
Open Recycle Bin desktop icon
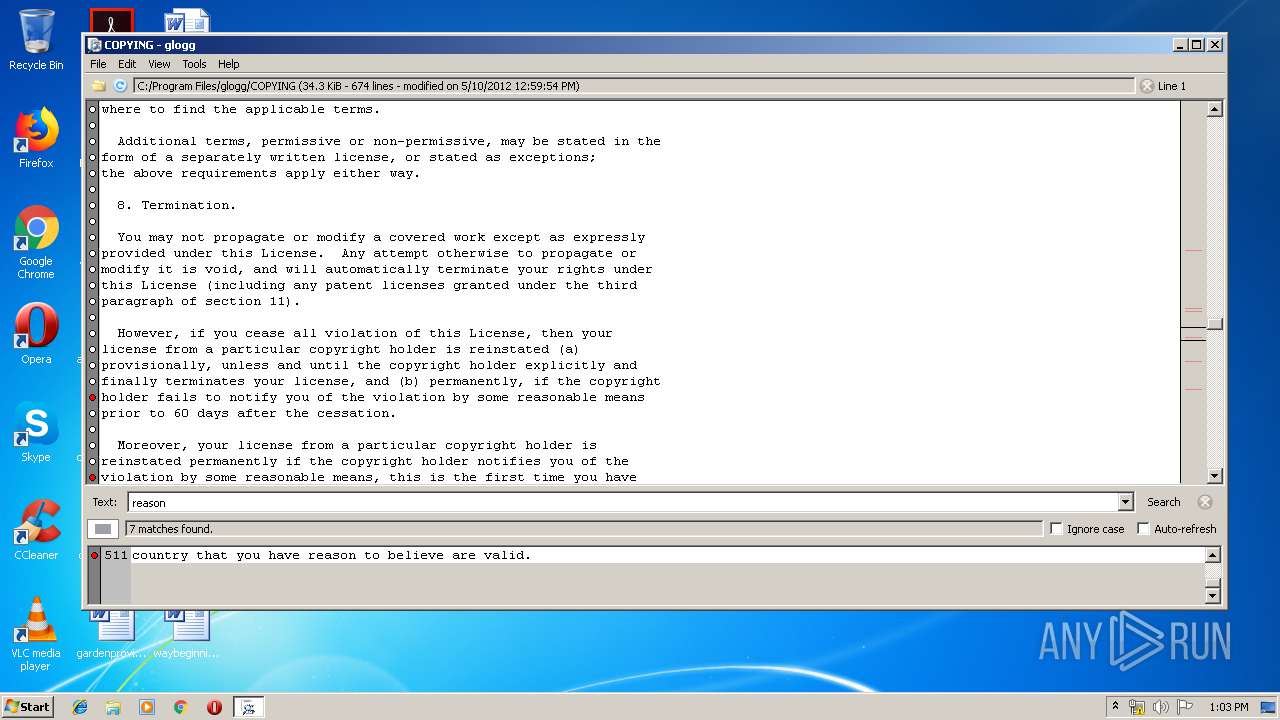36,40
